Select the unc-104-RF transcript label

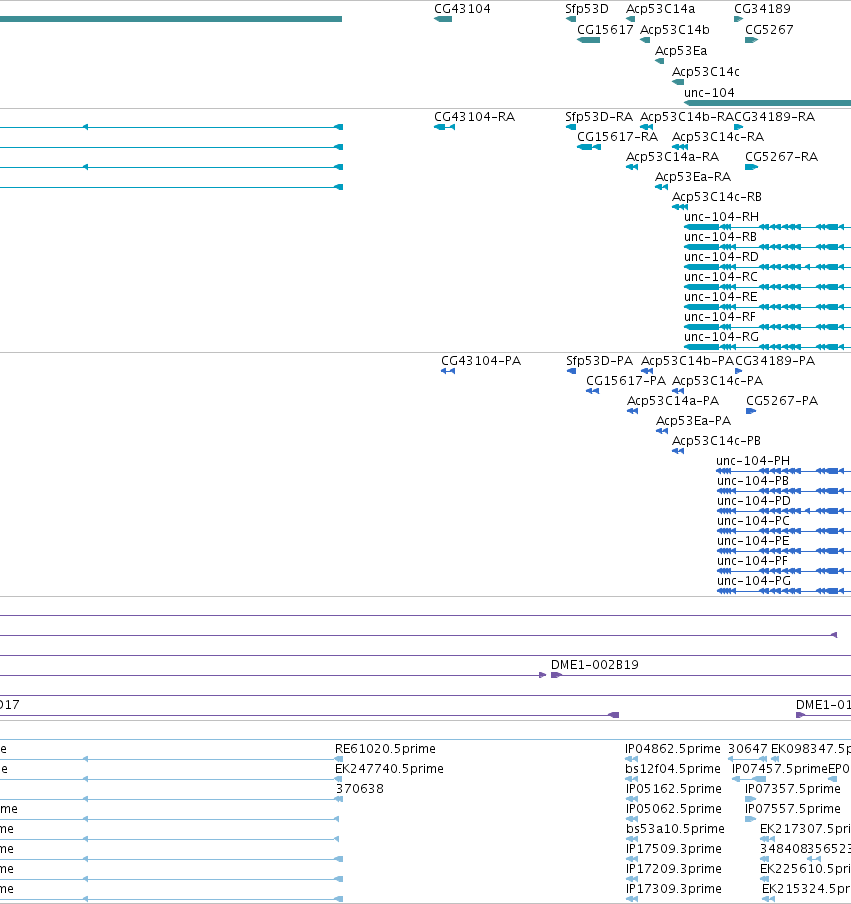tap(720, 317)
